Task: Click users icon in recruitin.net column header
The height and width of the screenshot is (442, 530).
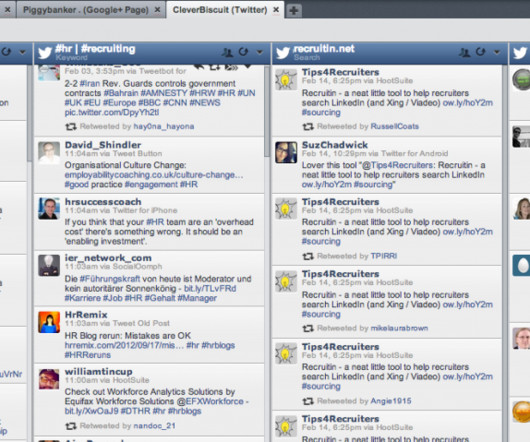Action: [465, 52]
